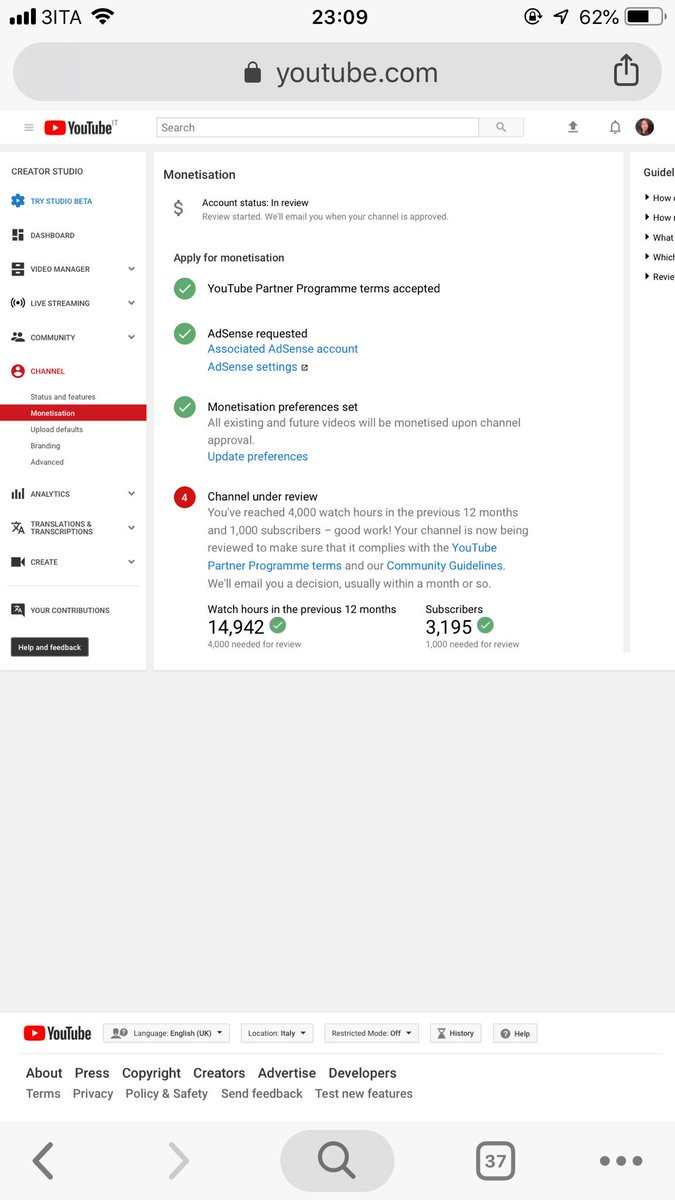The width and height of the screenshot is (675, 1200).
Task: Open the account avatar menu
Action: (x=645, y=127)
